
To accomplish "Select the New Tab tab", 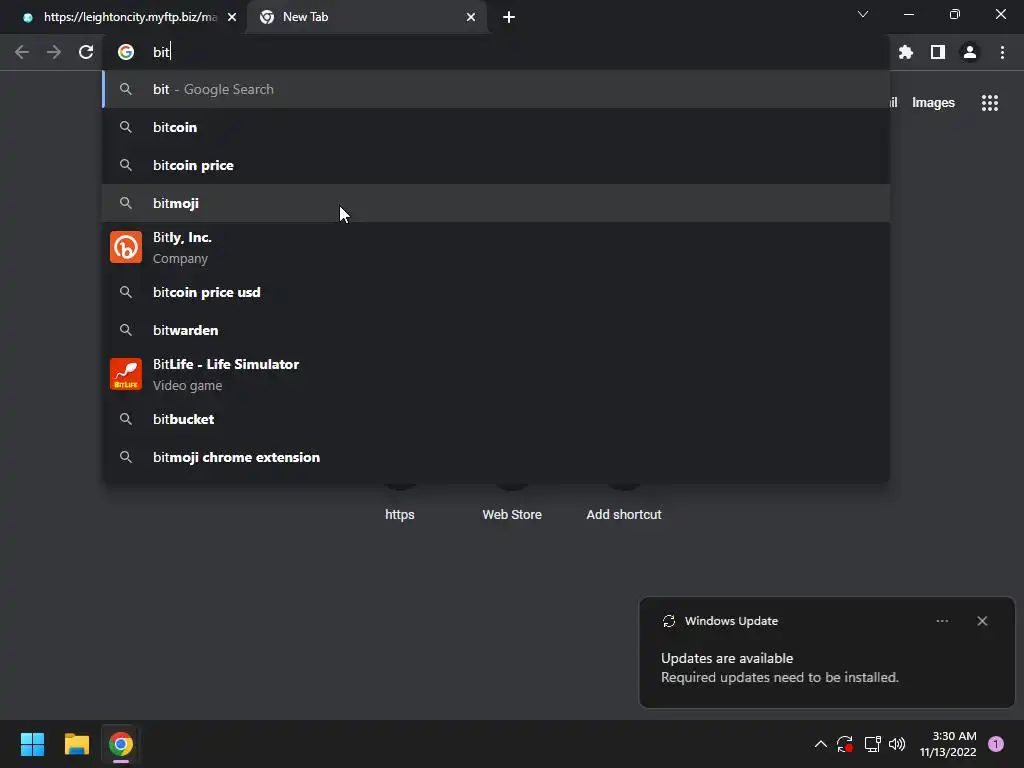I will click(366, 17).
